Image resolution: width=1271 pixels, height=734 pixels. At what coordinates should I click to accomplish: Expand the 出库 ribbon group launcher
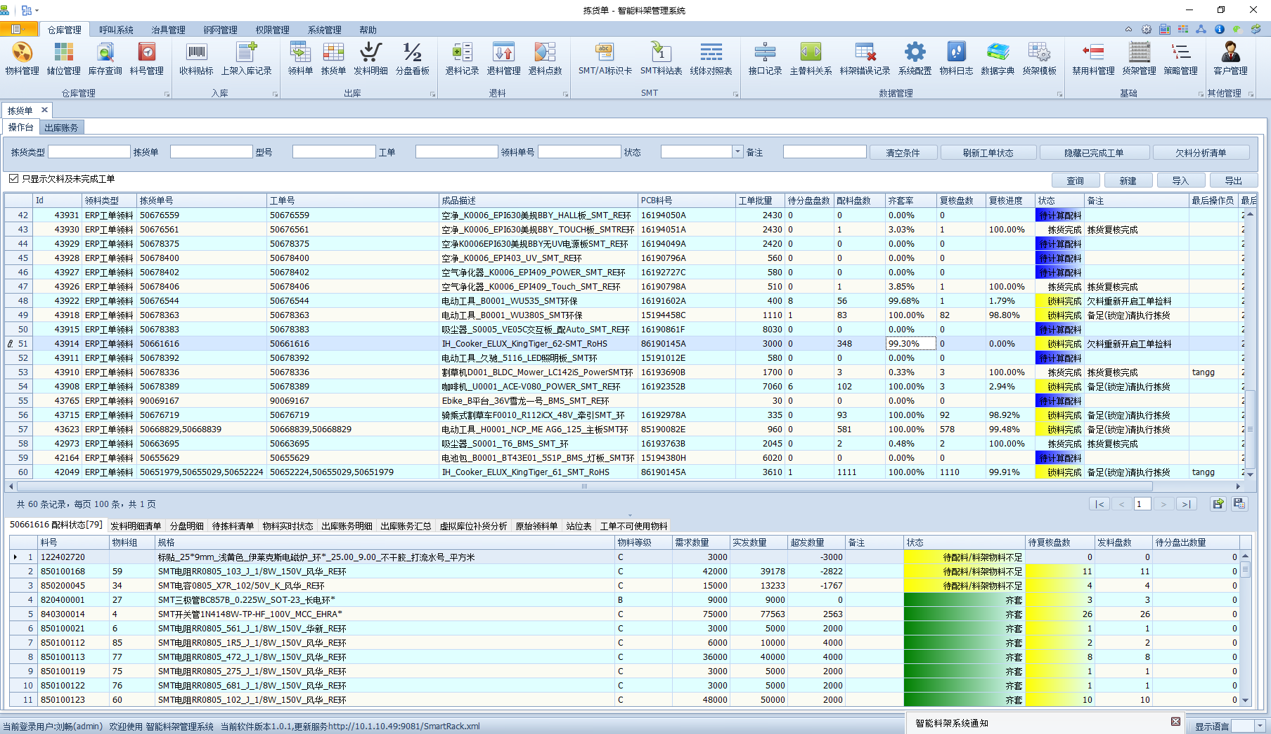[433, 94]
